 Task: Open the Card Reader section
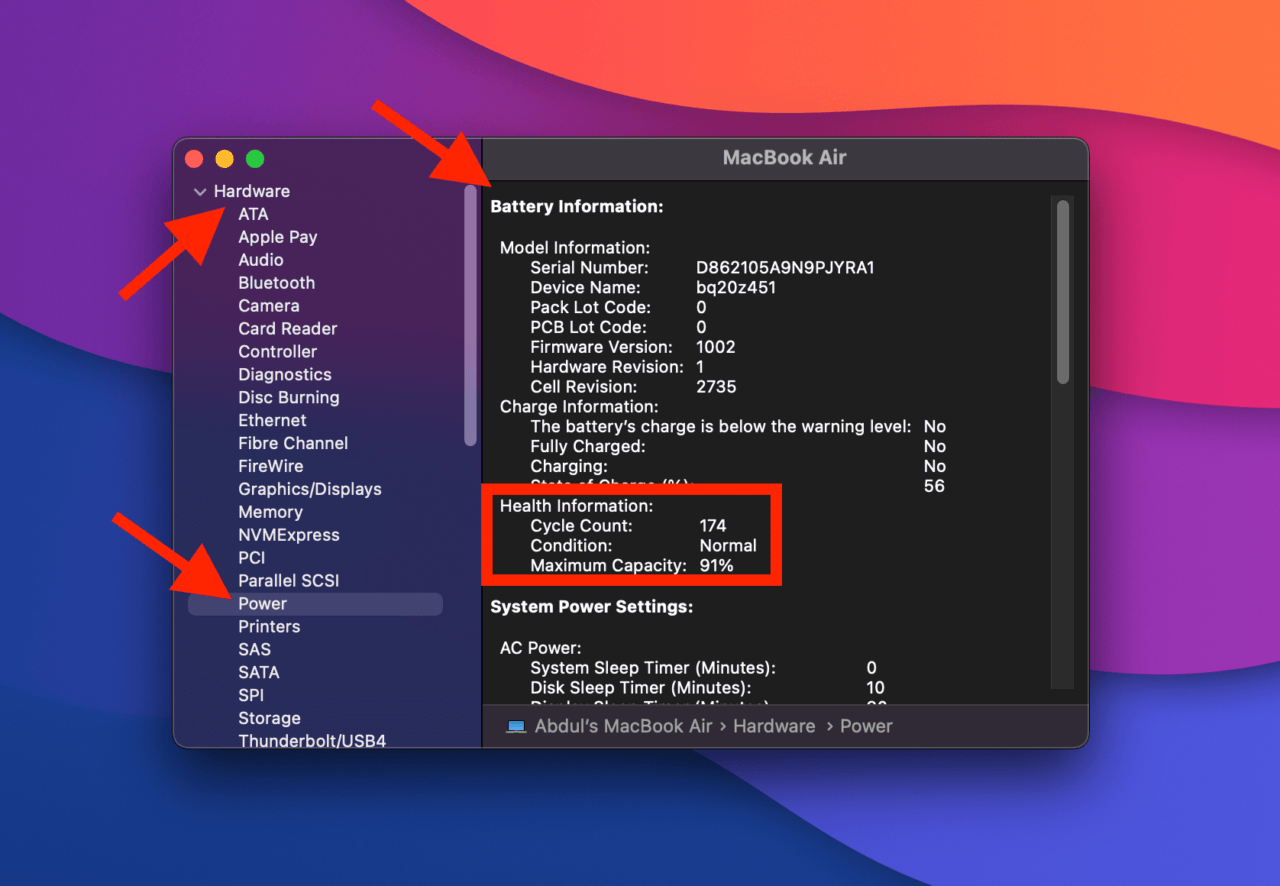(287, 328)
